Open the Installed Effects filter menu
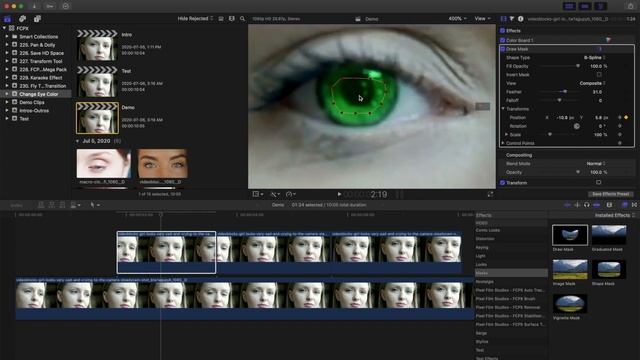This screenshot has width=640, height=360. coord(615,215)
